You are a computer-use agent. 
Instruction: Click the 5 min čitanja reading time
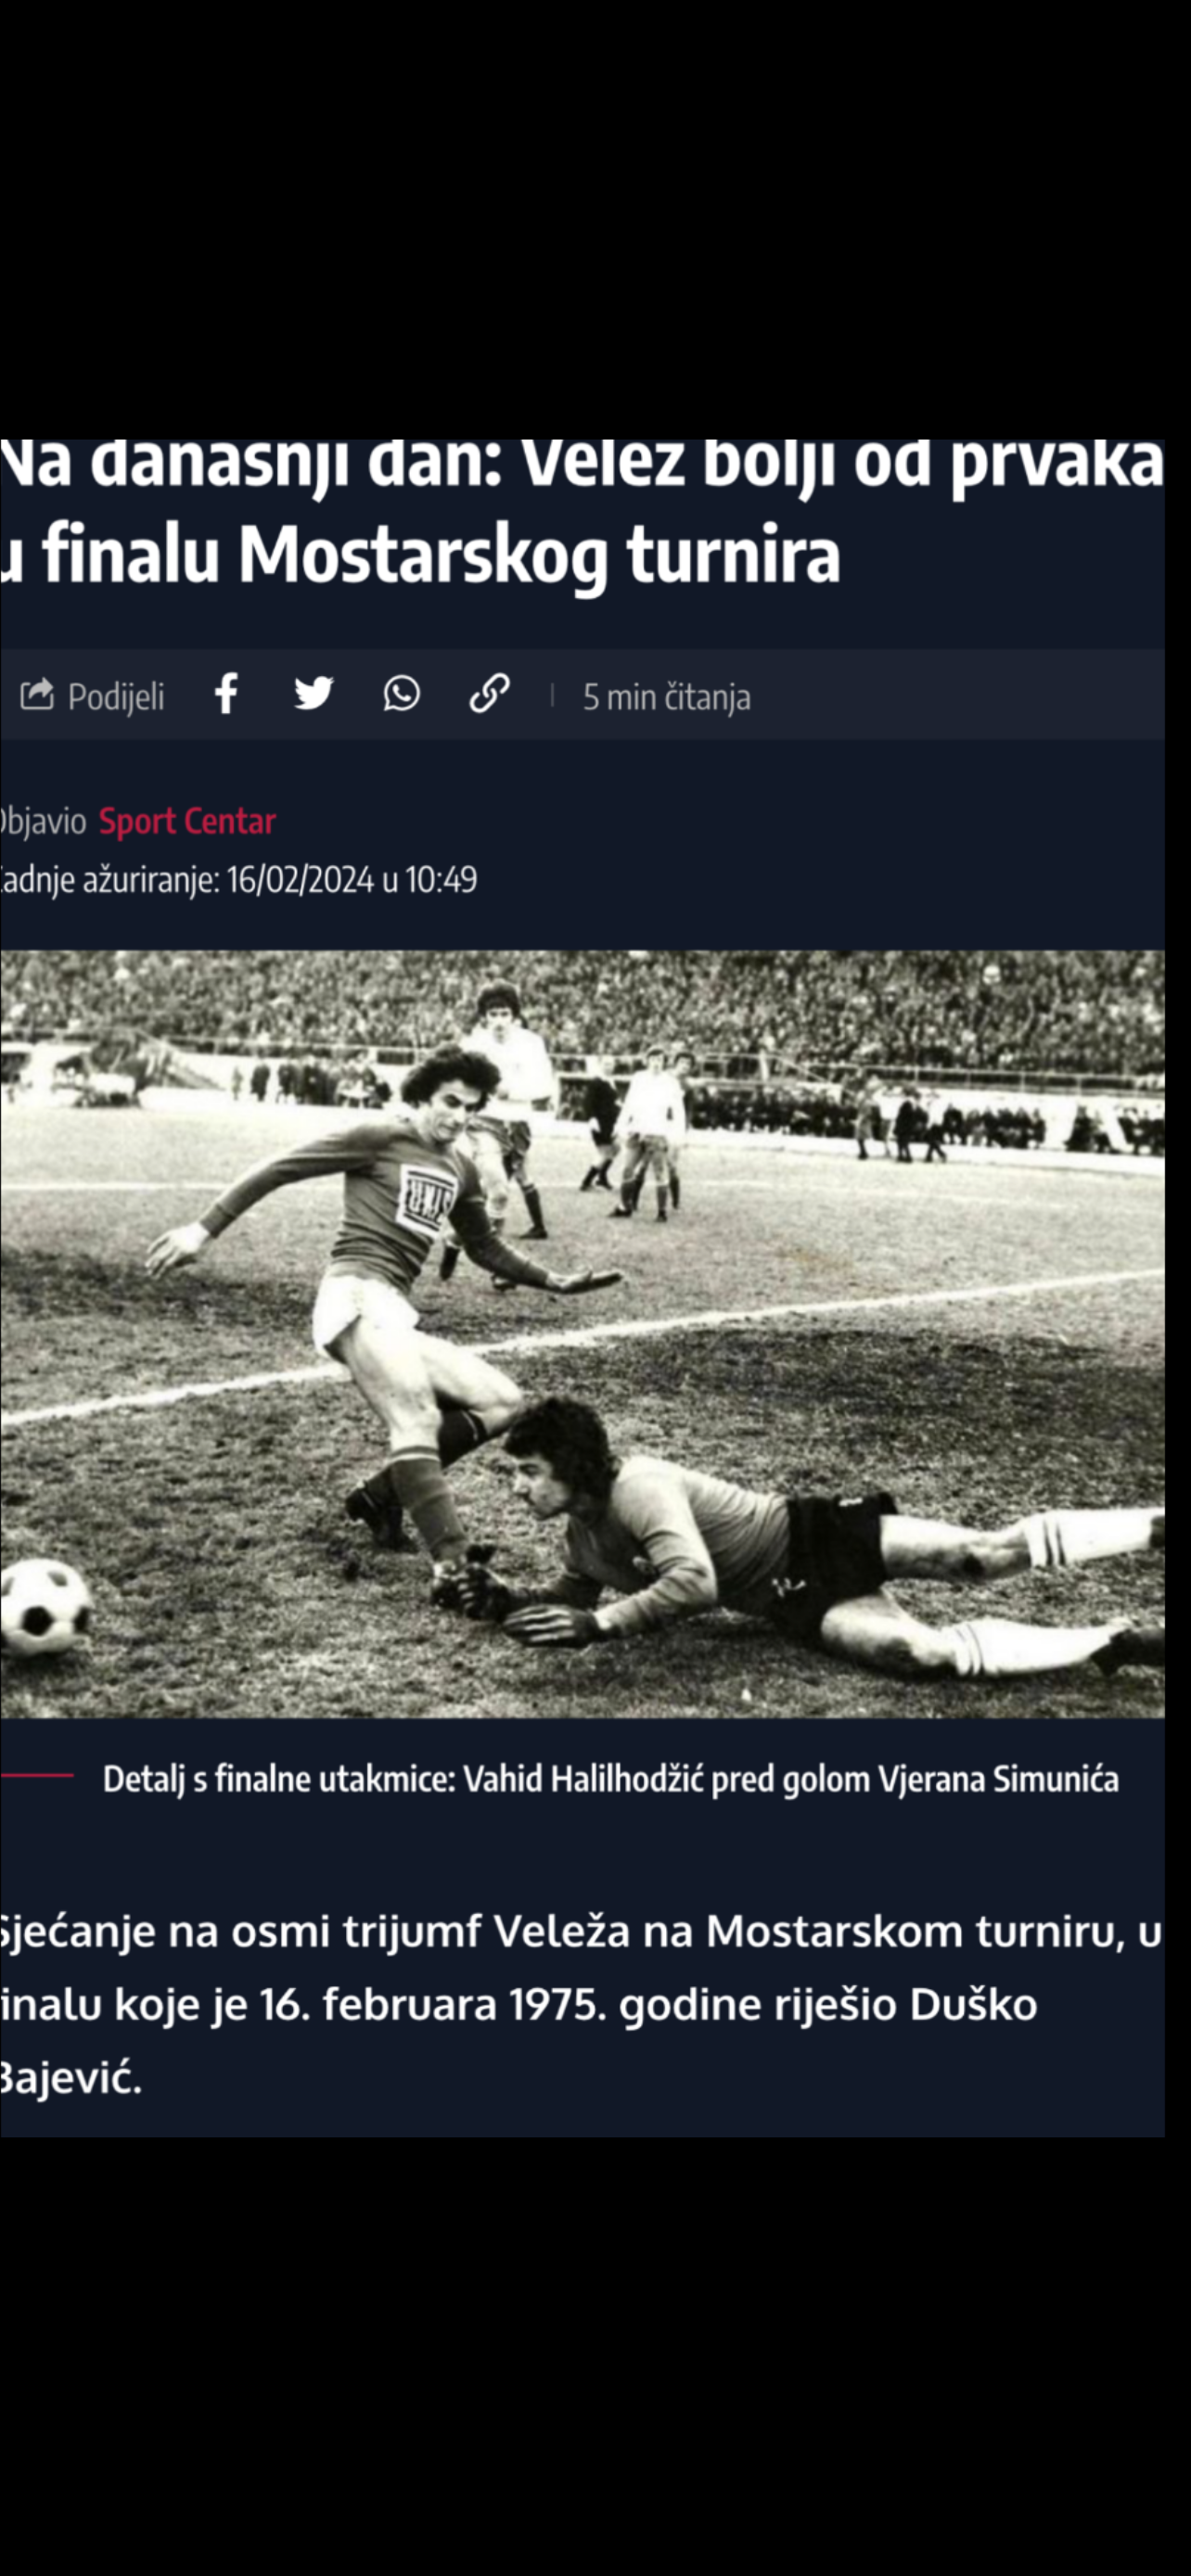pos(666,697)
